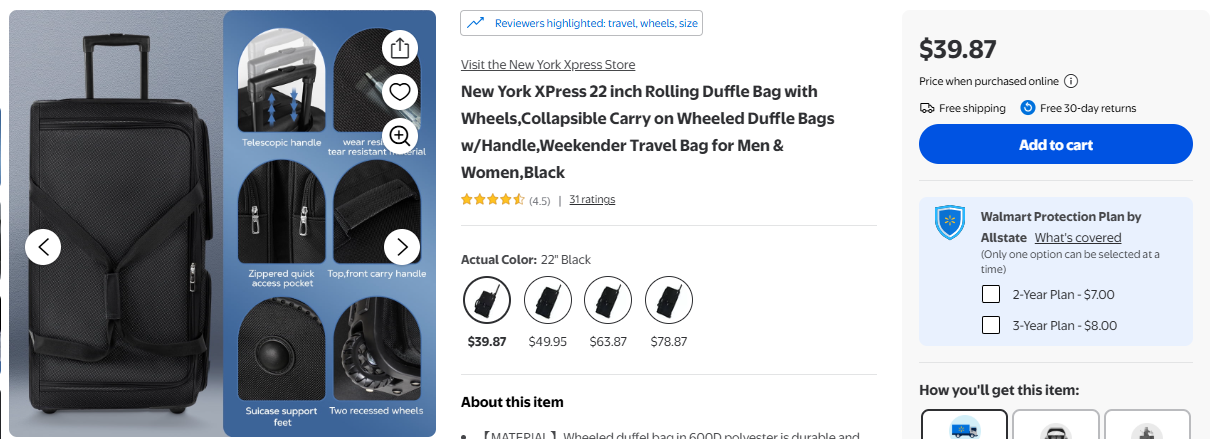Select the $39.87 22" Black option
1216x439 pixels.
tap(487, 300)
